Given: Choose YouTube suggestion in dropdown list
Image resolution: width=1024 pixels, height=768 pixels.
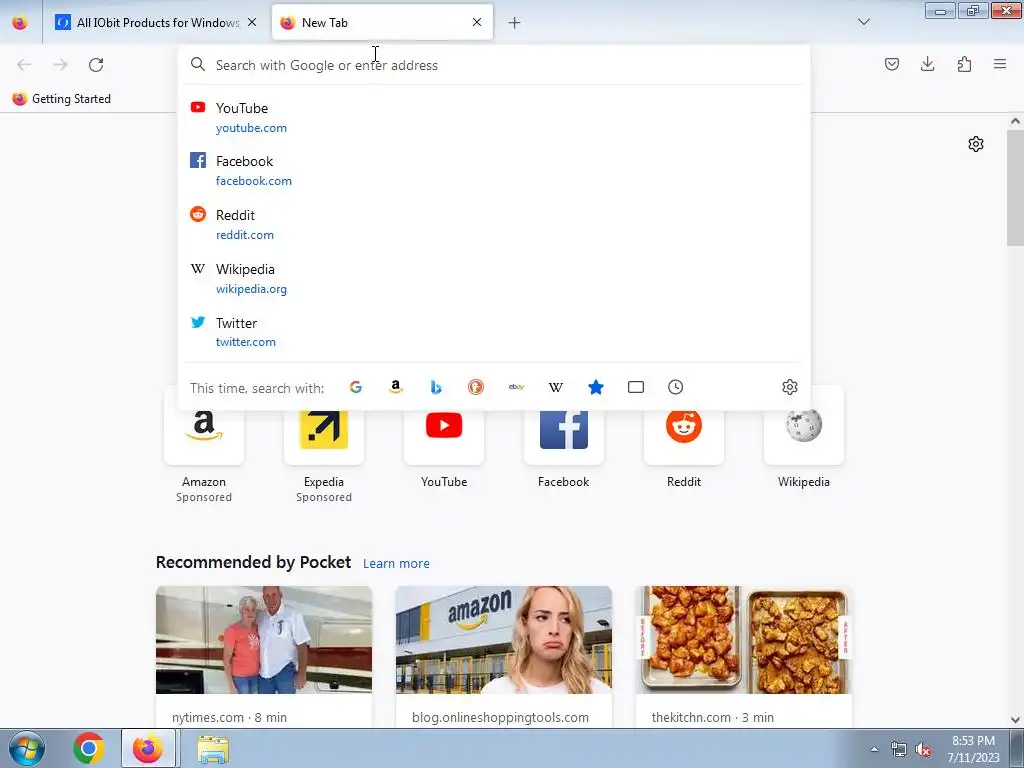Looking at the screenshot, I should (494, 117).
